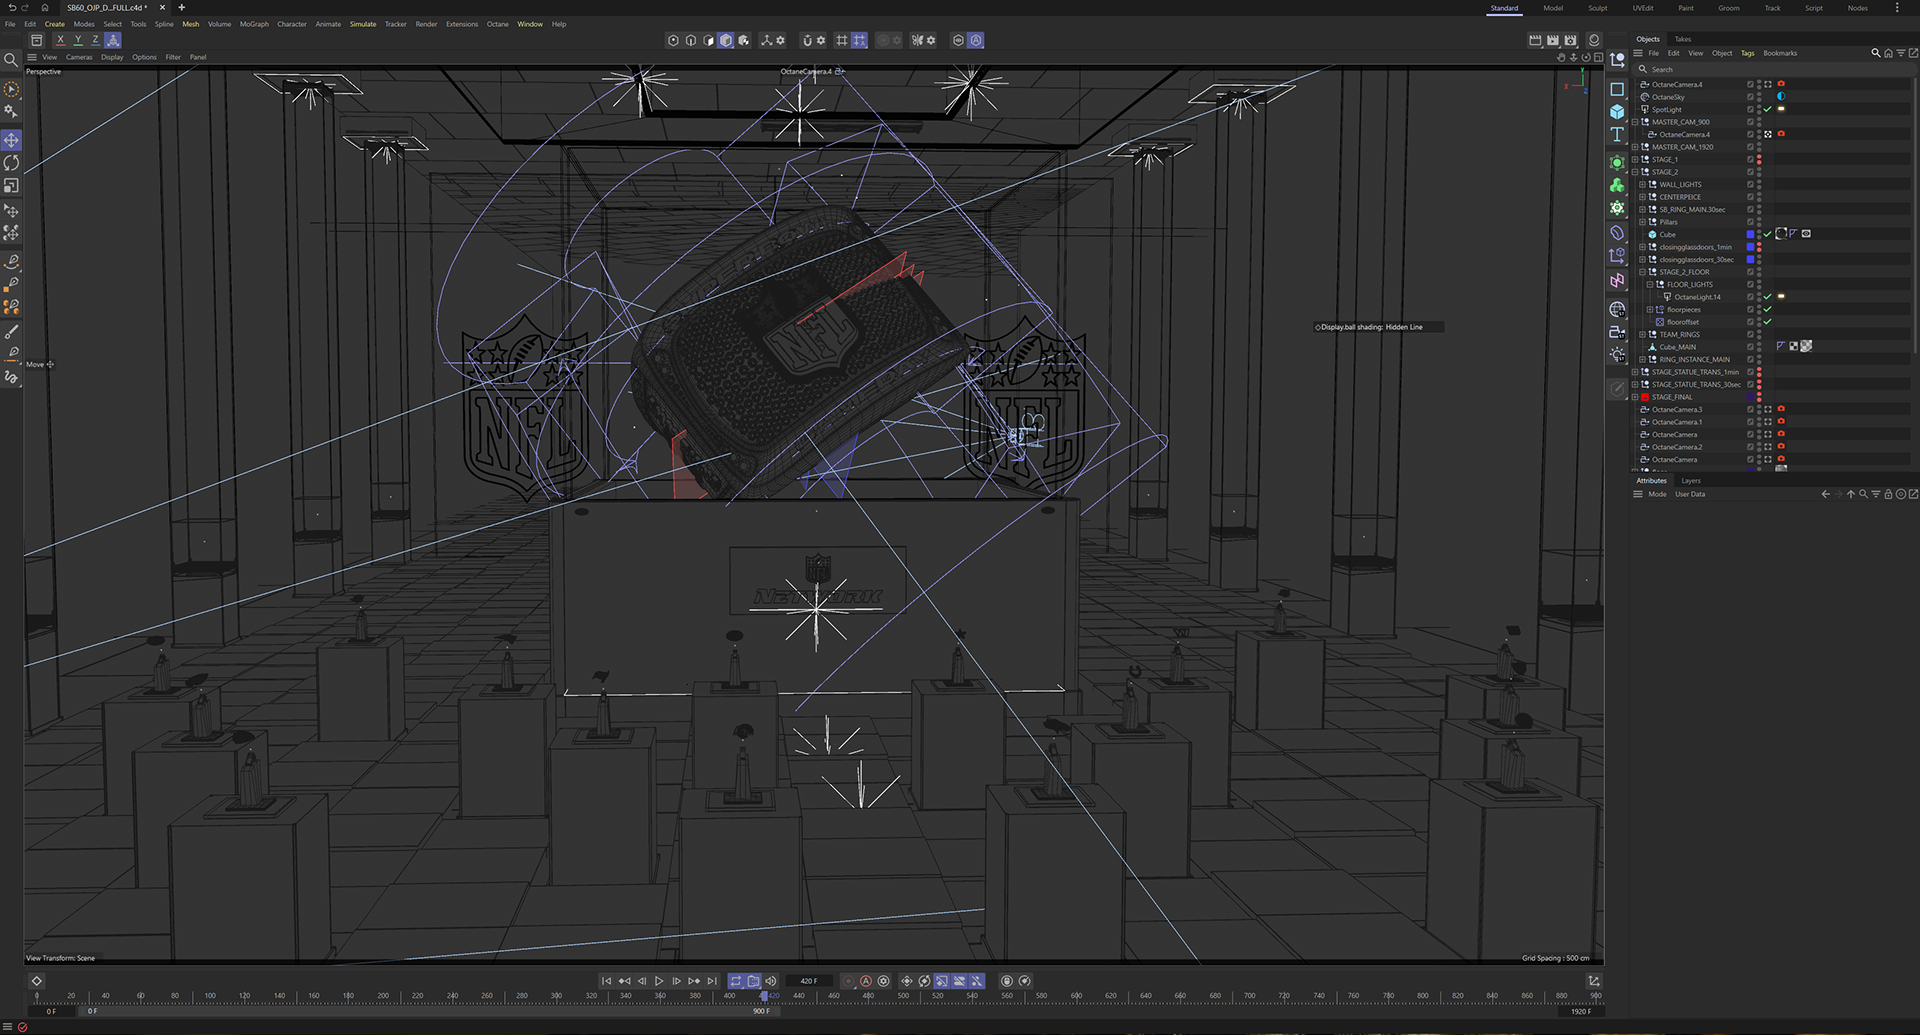The image size is (1920, 1035).
Task: Go to end of timeline
Action: click(x=712, y=981)
